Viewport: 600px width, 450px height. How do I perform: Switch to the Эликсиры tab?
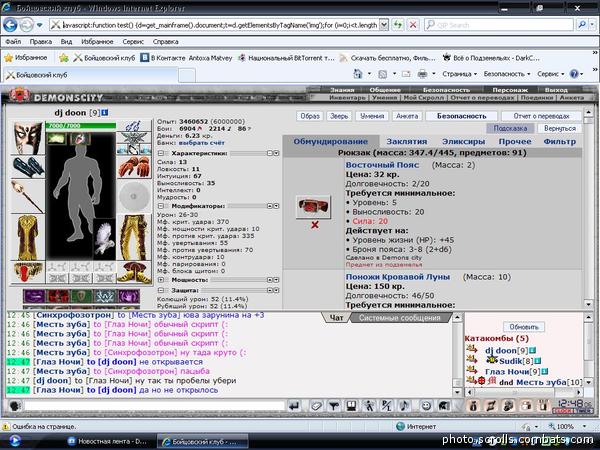pos(463,142)
